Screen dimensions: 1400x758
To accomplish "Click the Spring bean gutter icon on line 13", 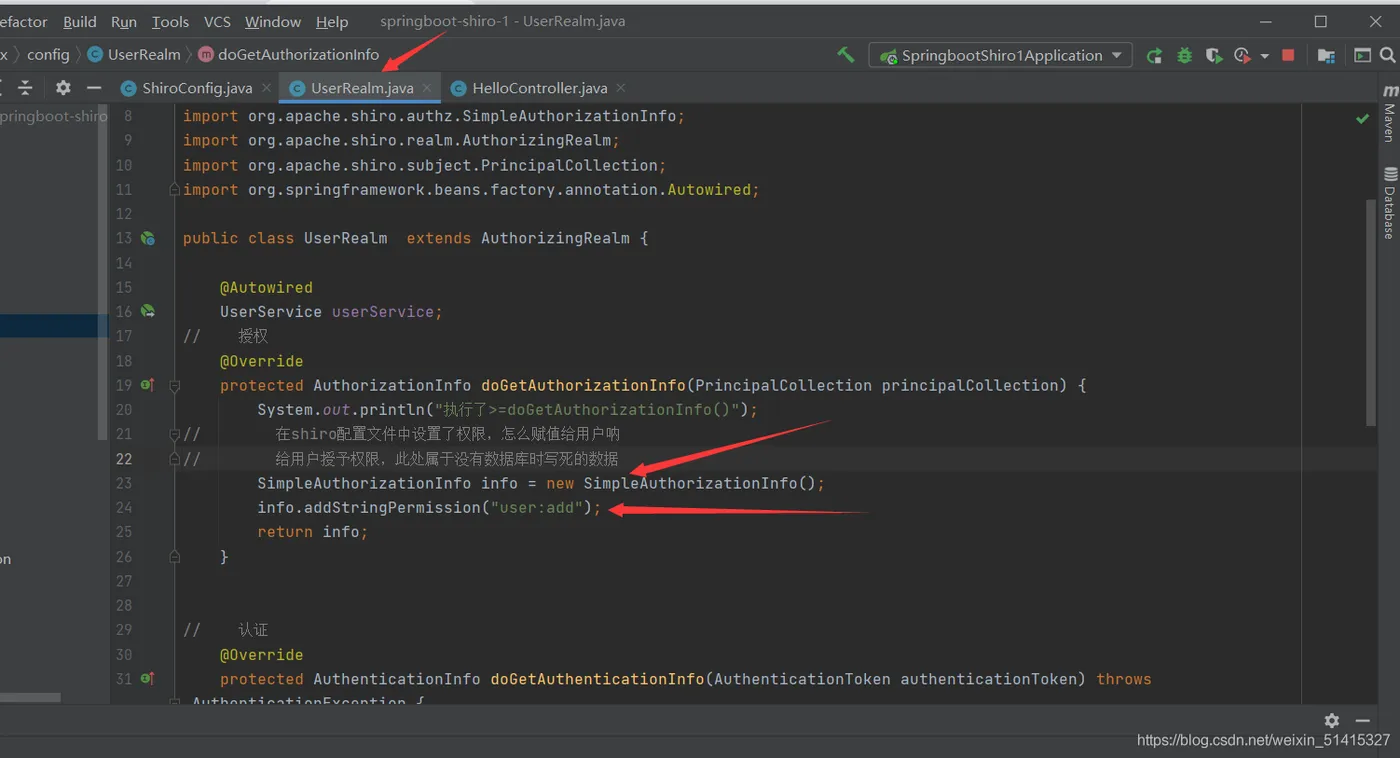I will (148, 238).
